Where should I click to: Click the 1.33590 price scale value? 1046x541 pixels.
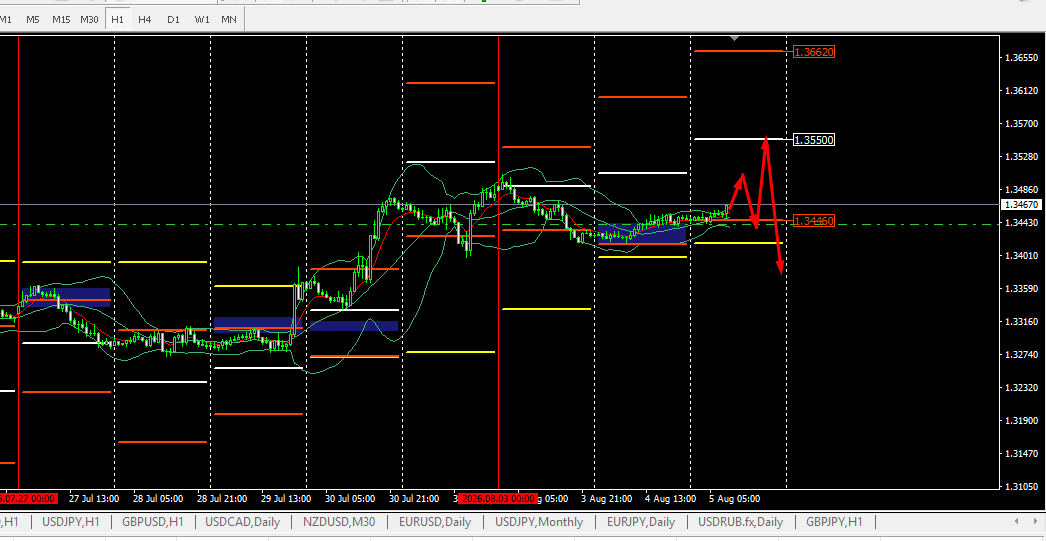1021,289
